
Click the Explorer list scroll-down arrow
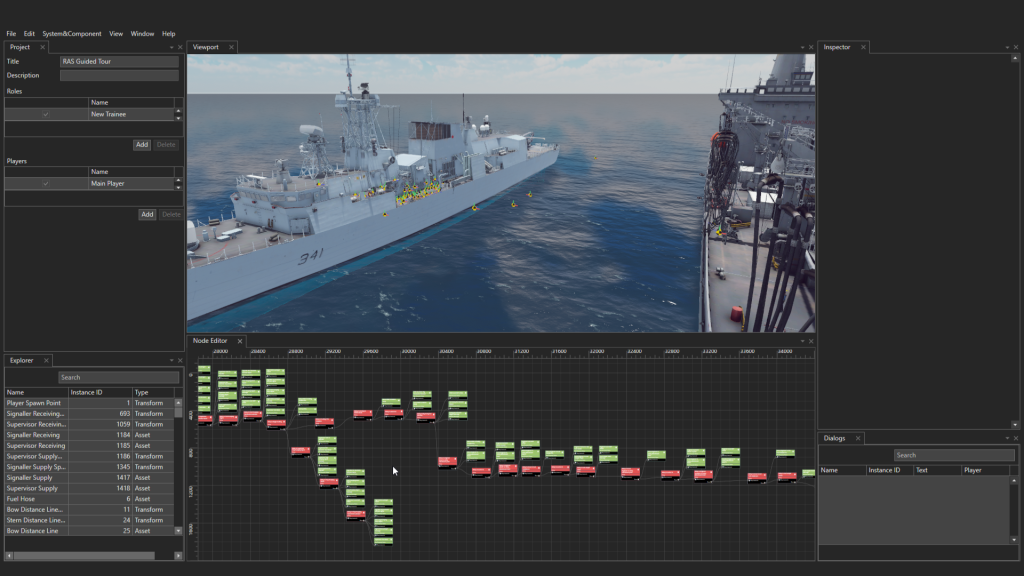tap(179, 530)
